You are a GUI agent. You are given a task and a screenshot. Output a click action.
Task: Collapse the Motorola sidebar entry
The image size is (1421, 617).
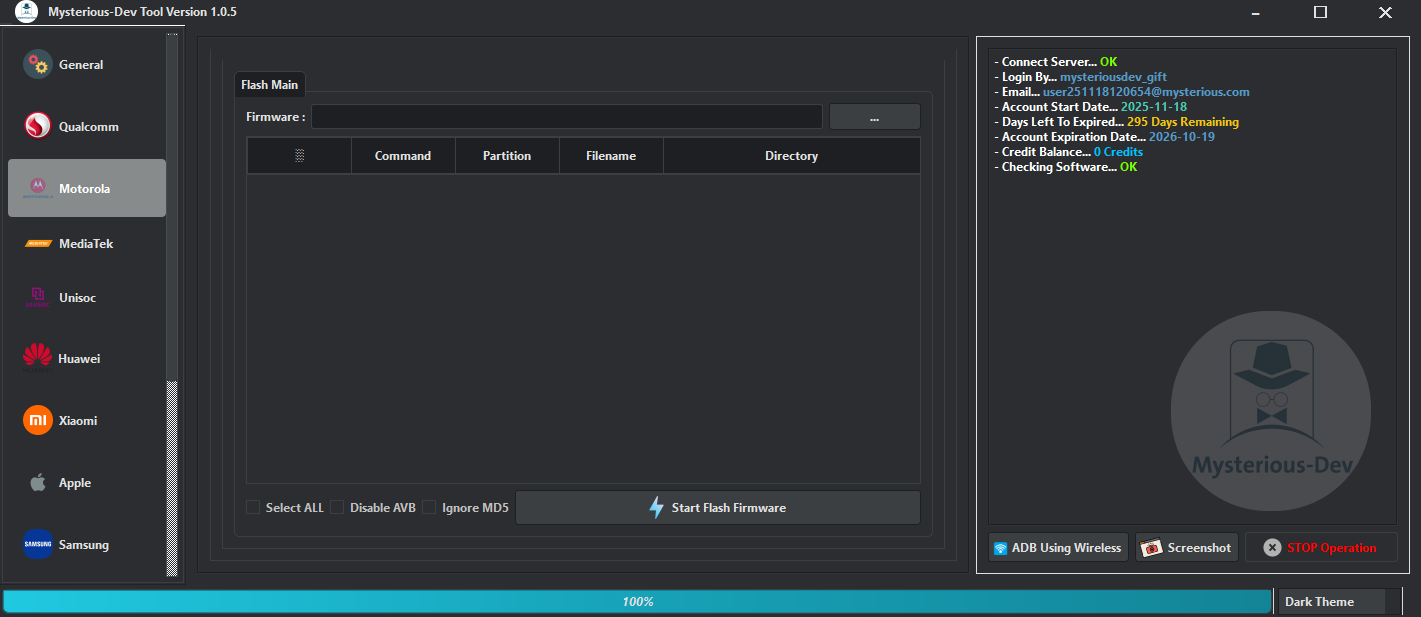pos(86,187)
